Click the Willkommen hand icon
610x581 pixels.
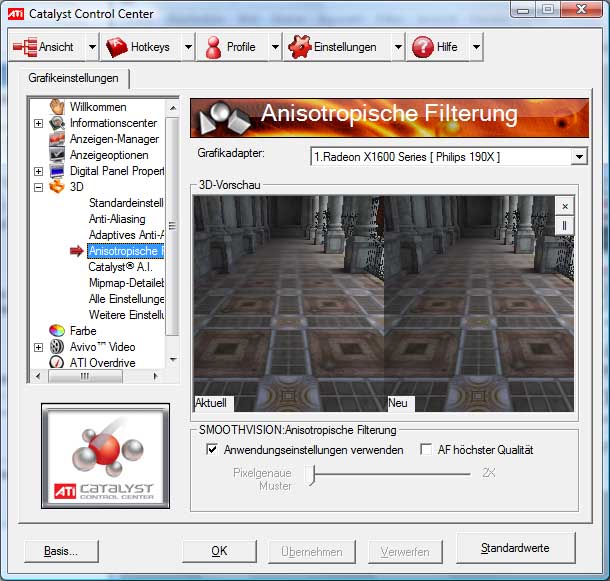pyautogui.click(x=57, y=107)
